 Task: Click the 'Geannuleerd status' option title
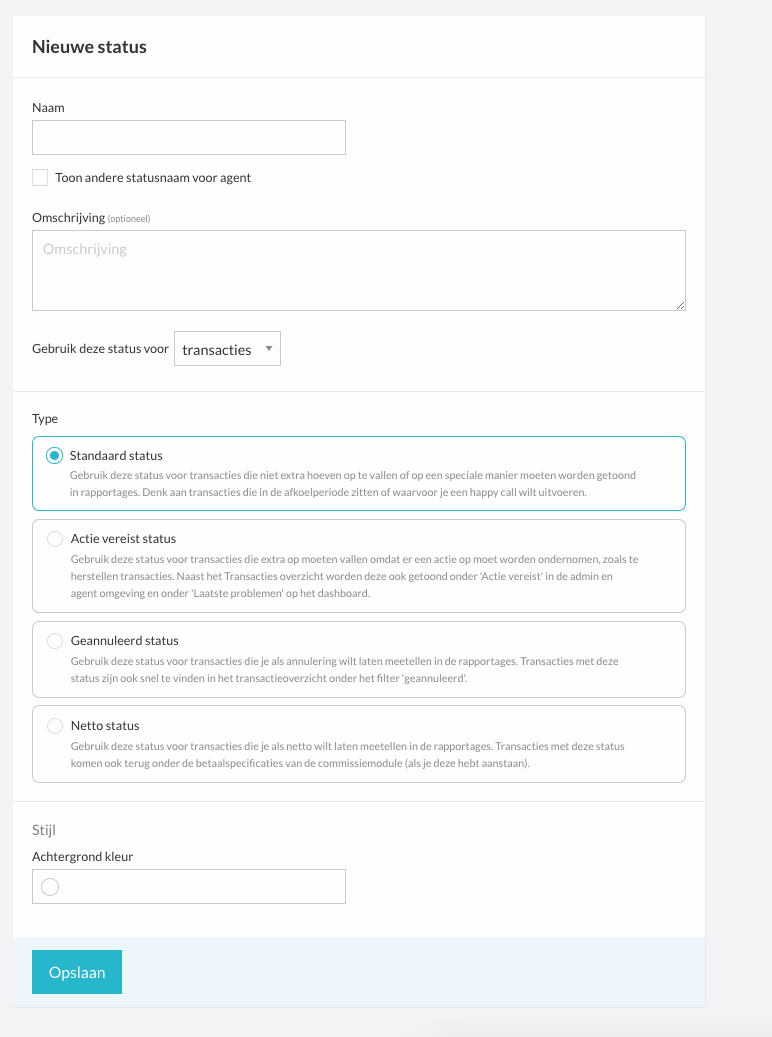pyautogui.click(x=124, y=641)
